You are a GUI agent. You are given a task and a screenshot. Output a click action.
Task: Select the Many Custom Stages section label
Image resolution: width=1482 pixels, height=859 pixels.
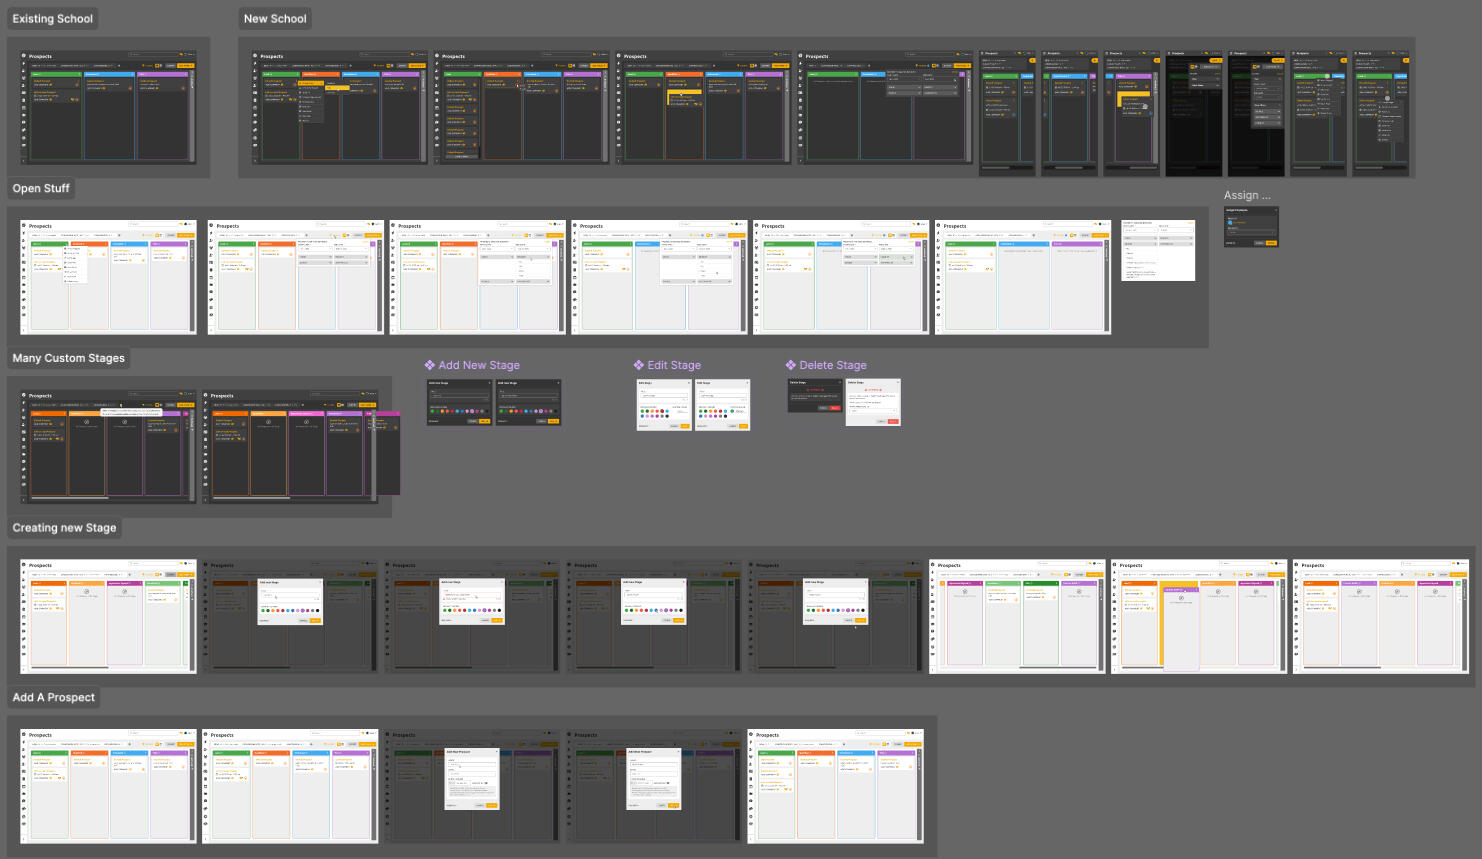point(69,358)
